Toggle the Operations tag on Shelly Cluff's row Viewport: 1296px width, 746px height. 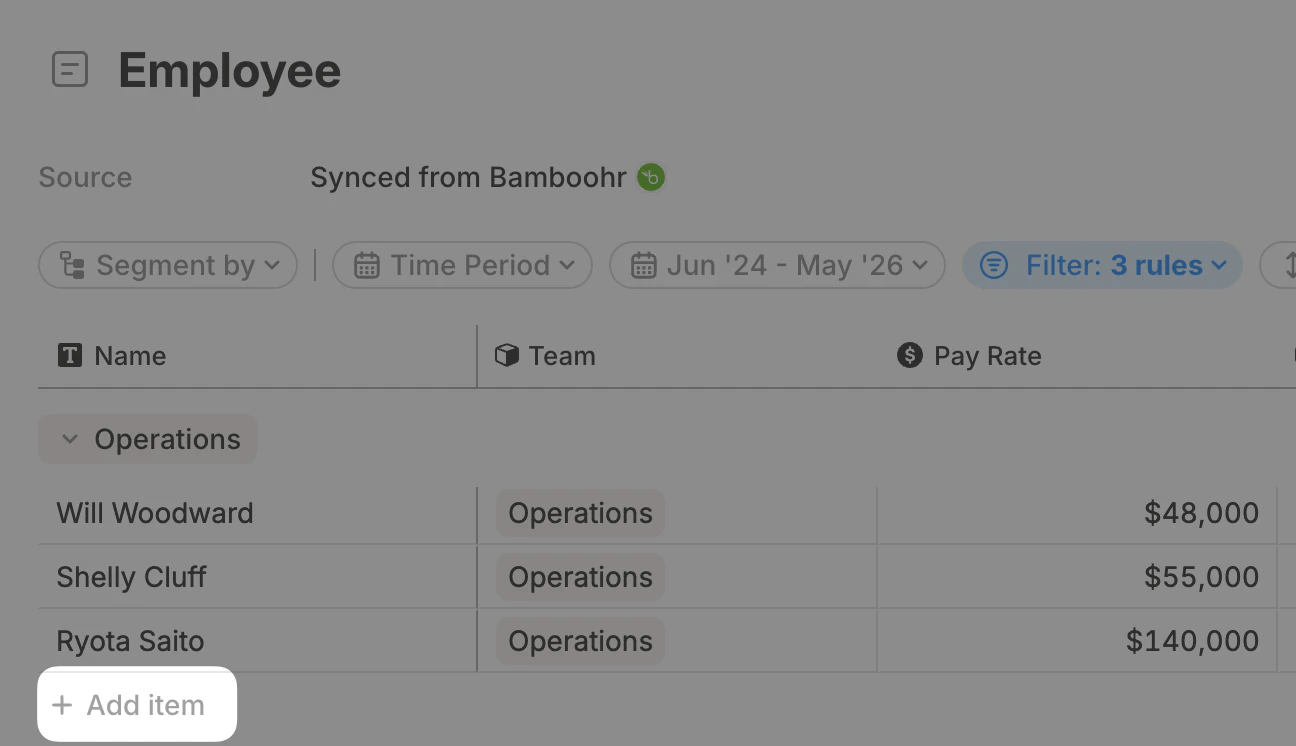pos(579,577)
